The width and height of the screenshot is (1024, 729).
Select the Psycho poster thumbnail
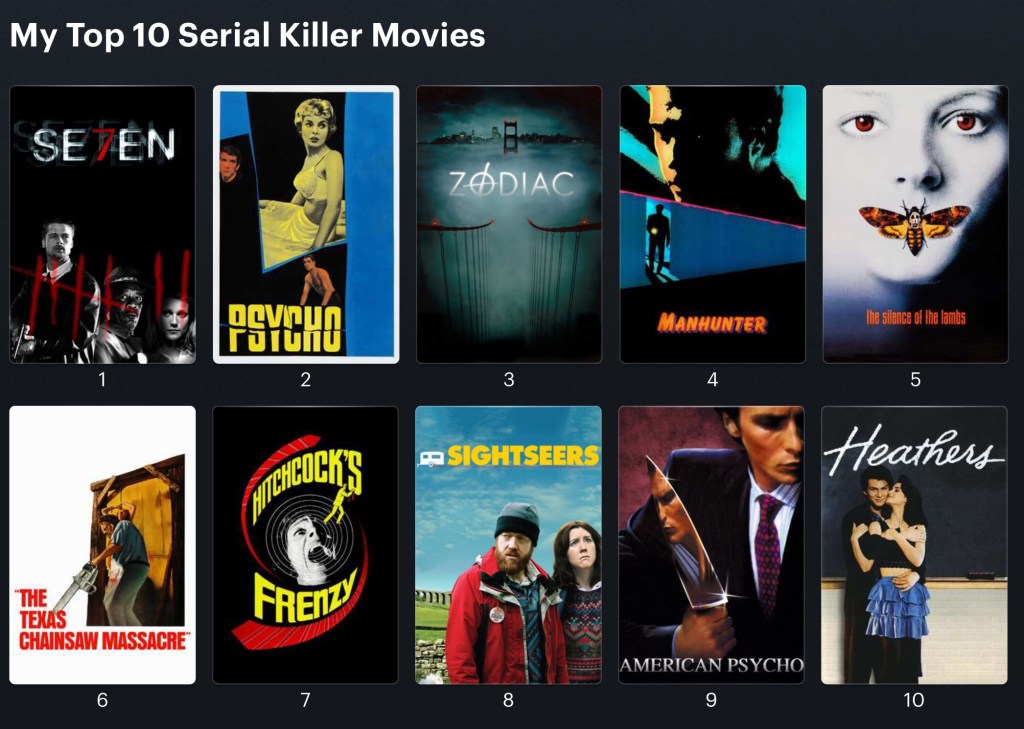point(306,224)
